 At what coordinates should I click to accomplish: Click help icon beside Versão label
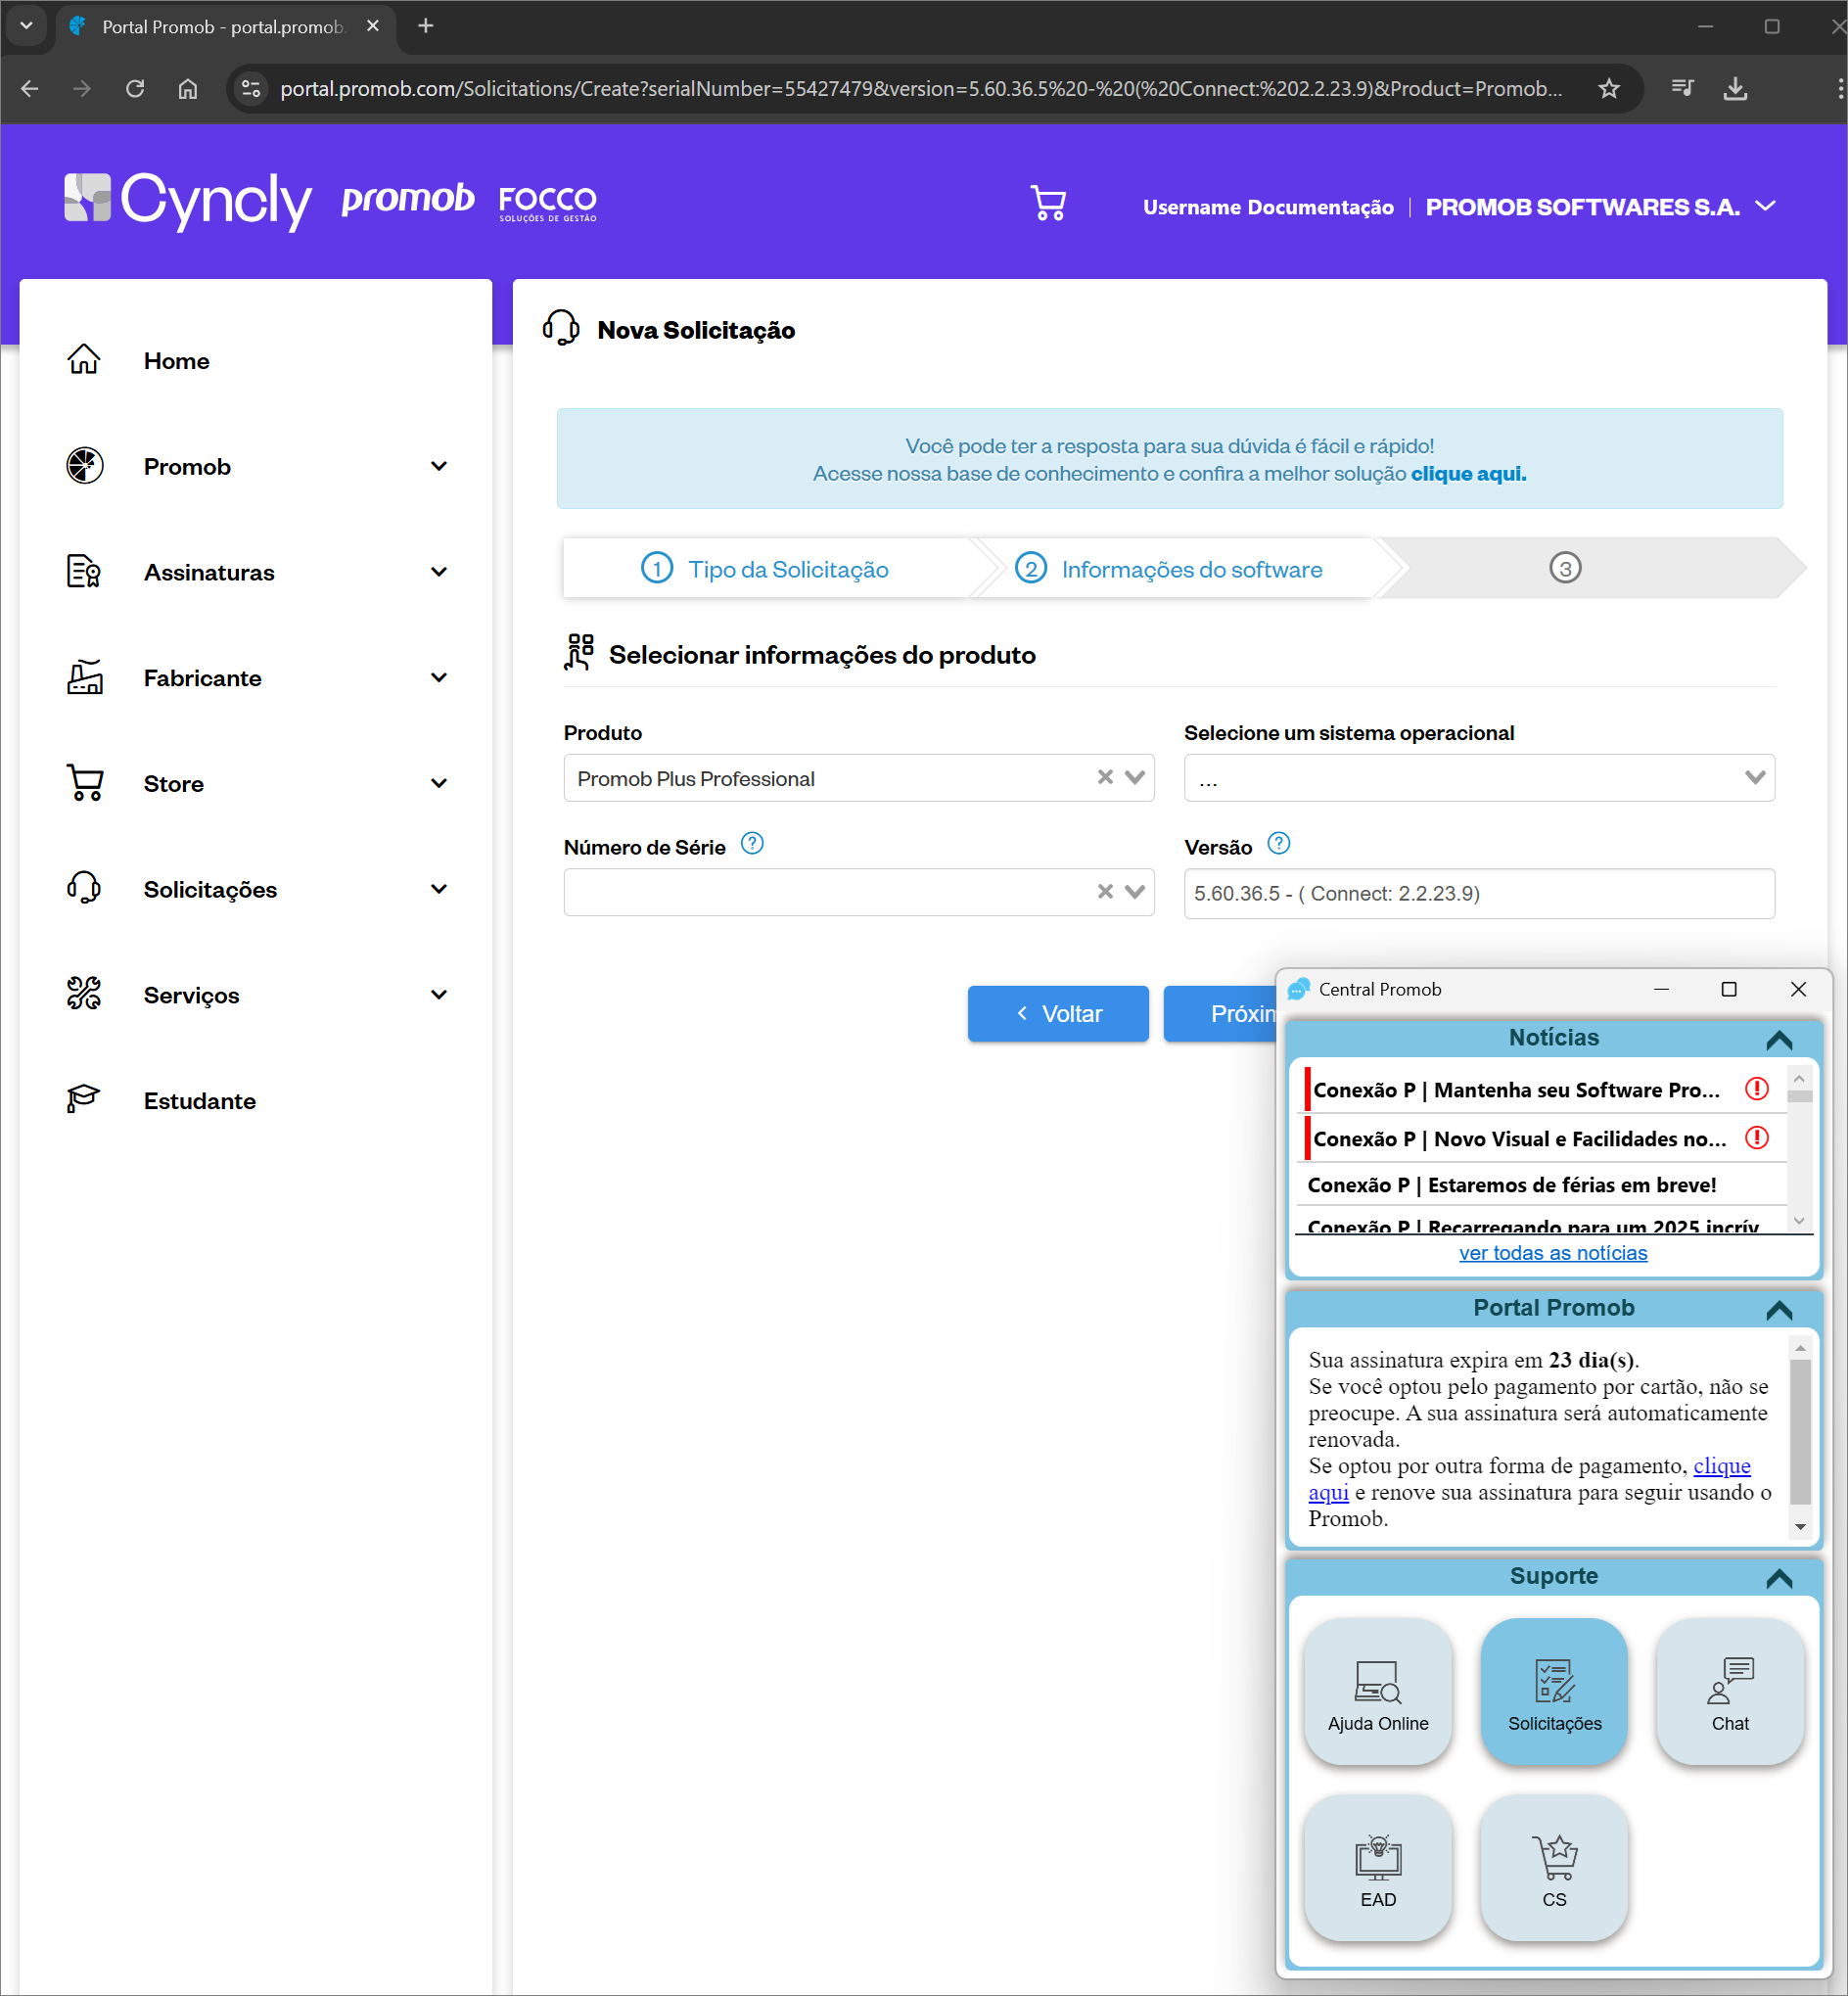tap(1279, 845)
